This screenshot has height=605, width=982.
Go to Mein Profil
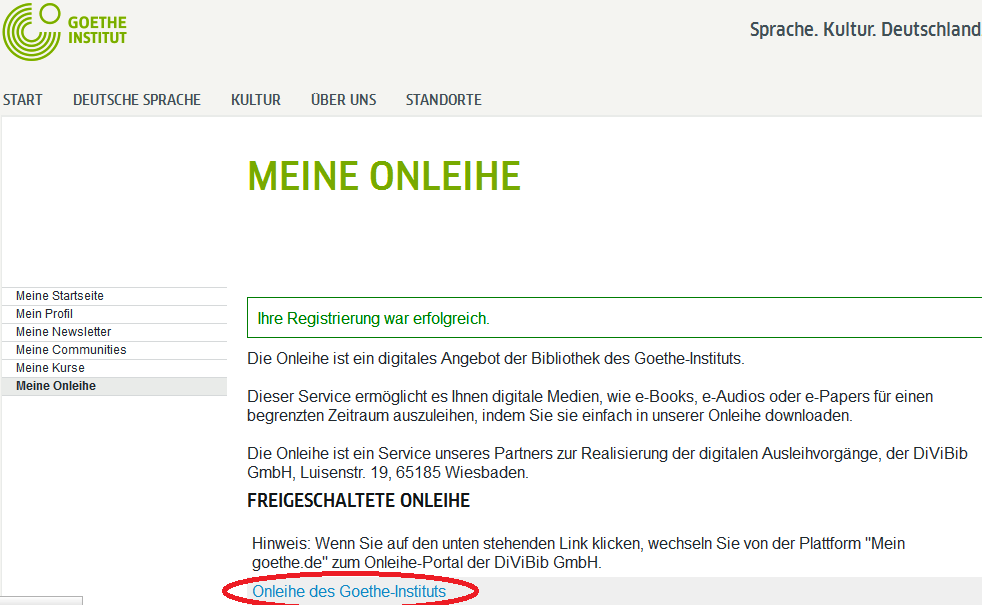[115, 314]
